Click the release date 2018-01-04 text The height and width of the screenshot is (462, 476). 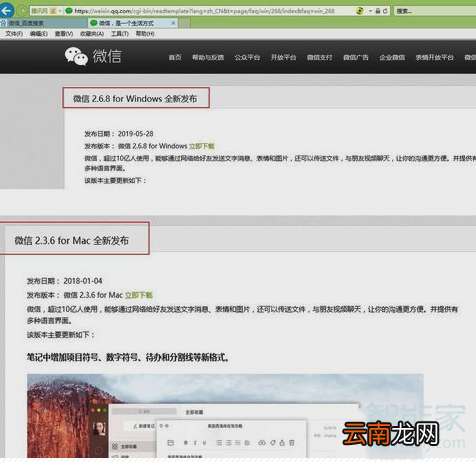(83, 281)
